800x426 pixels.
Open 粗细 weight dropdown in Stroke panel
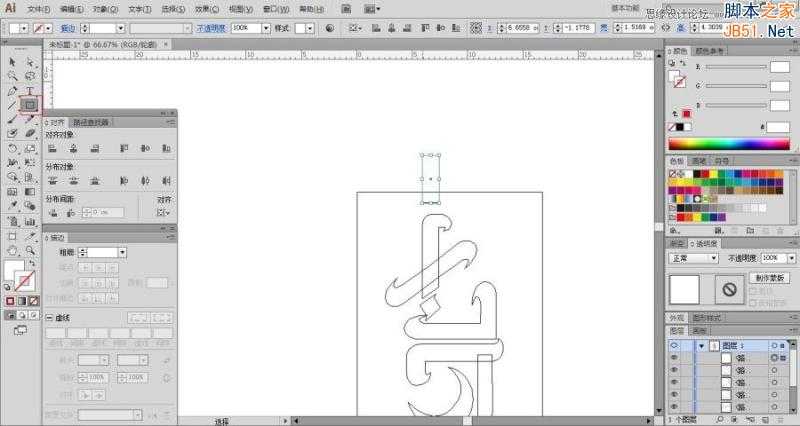(122, 253)
